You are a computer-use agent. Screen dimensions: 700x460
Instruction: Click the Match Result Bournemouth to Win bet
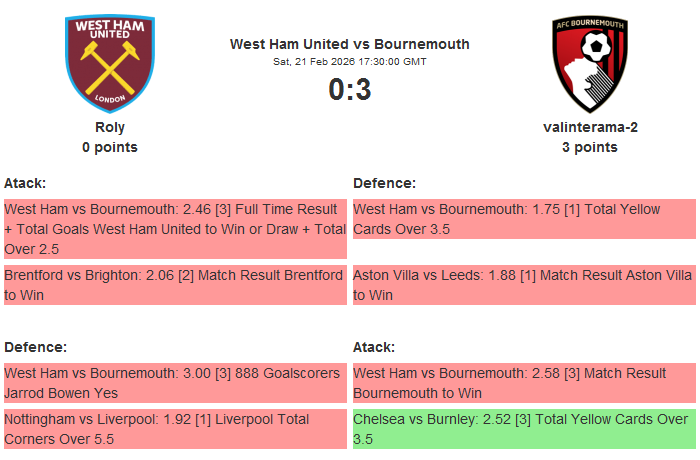(524, 383)
